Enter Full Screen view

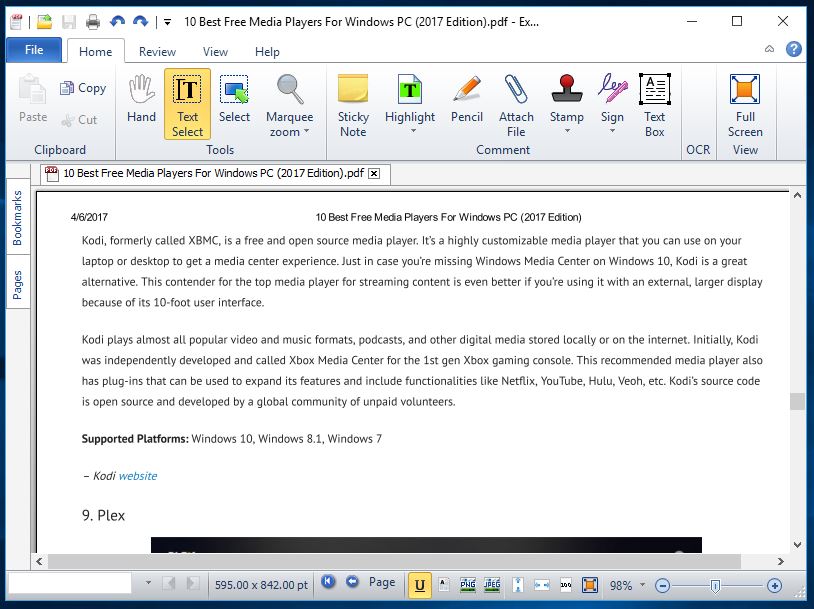745,103
